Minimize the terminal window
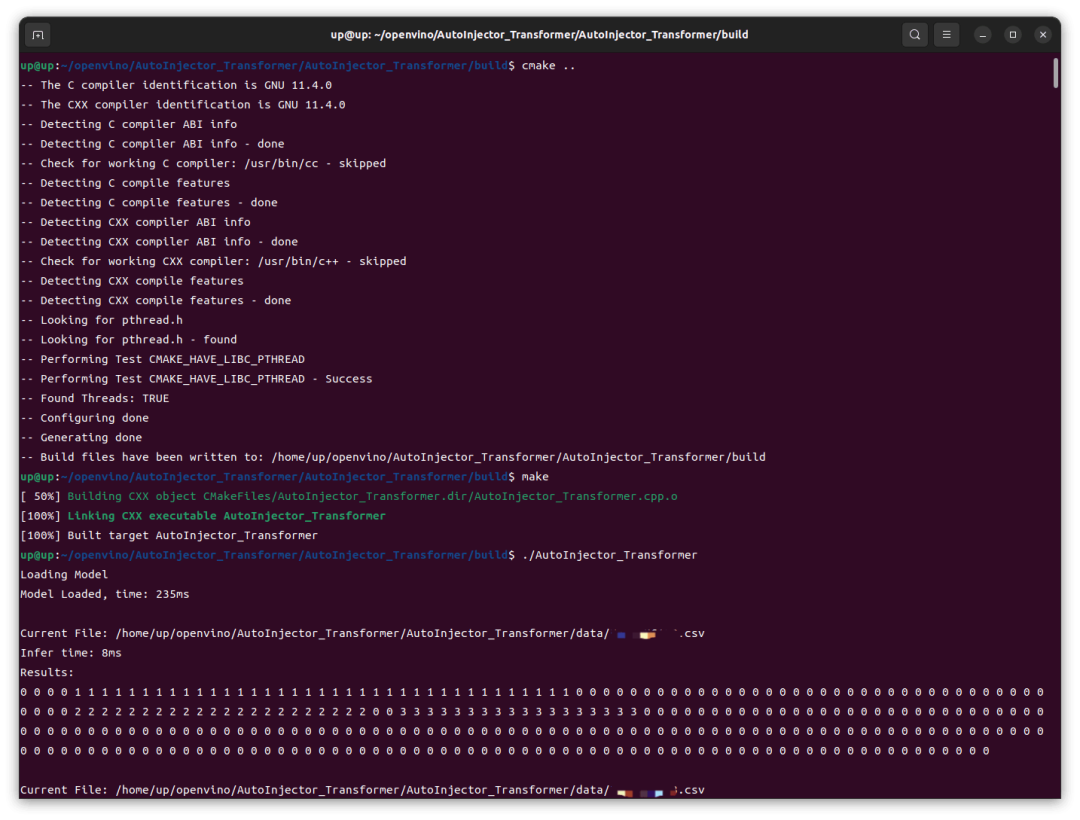 pos(983,35)
